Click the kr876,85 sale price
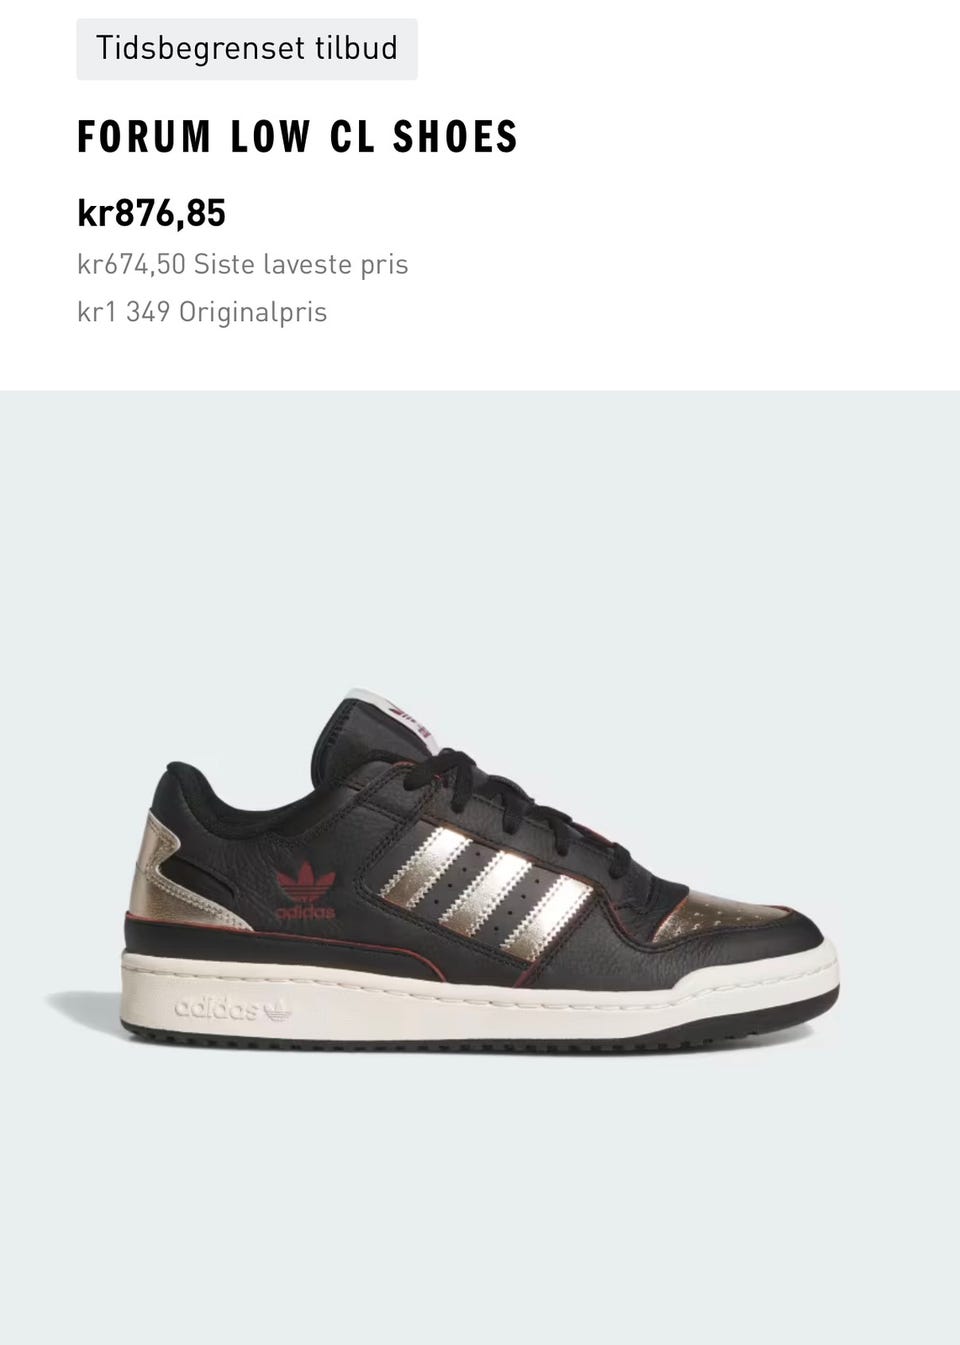The height and width of the screenshot is (1345, 960). (152, 213)
